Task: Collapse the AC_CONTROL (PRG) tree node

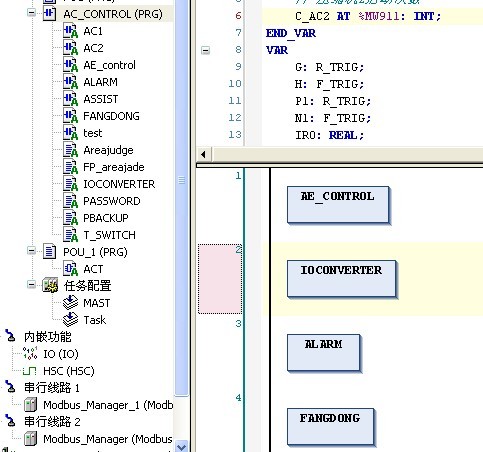Action: point(32,13)
